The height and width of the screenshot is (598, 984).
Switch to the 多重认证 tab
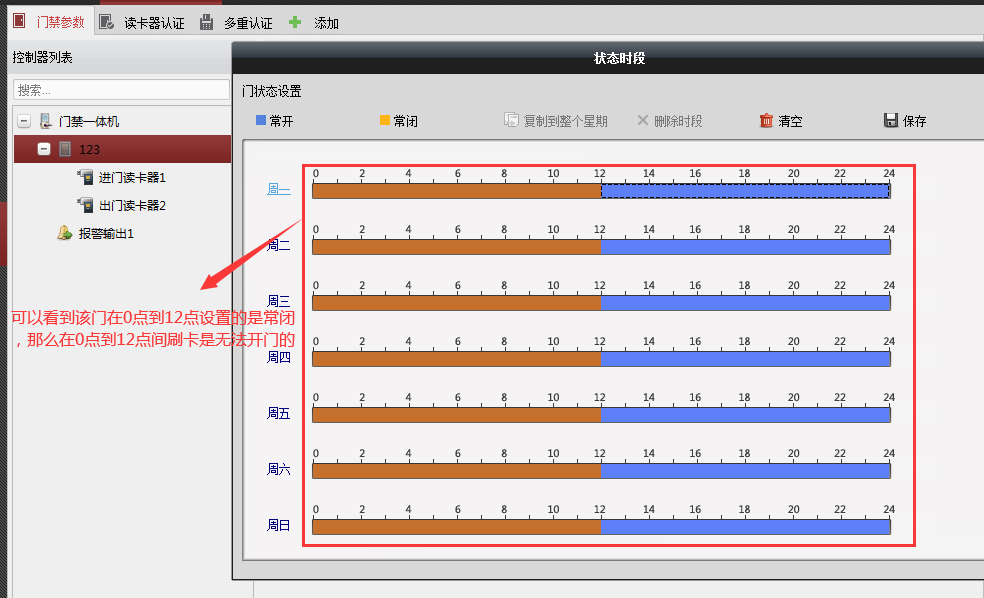[x=236, y=22]
